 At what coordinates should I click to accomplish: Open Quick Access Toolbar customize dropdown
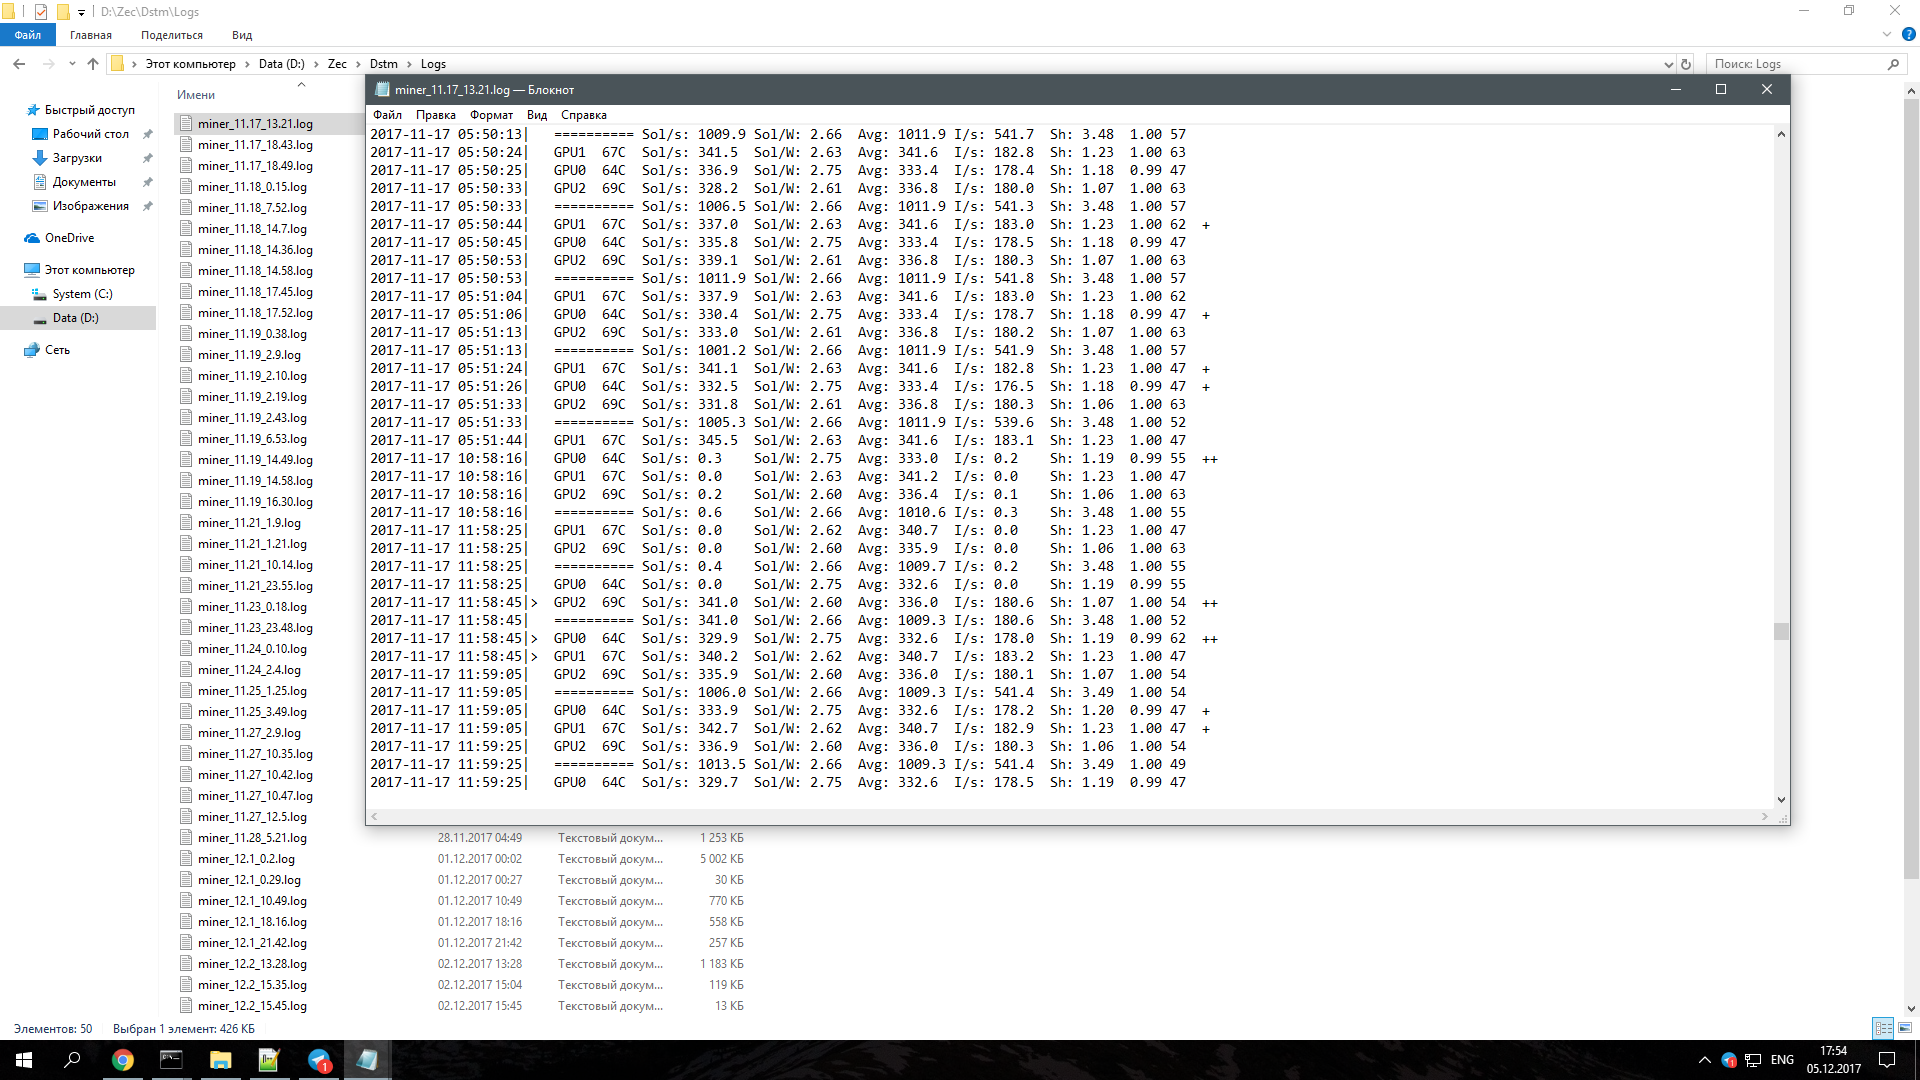pyautogui.click(x=81, y=12)
